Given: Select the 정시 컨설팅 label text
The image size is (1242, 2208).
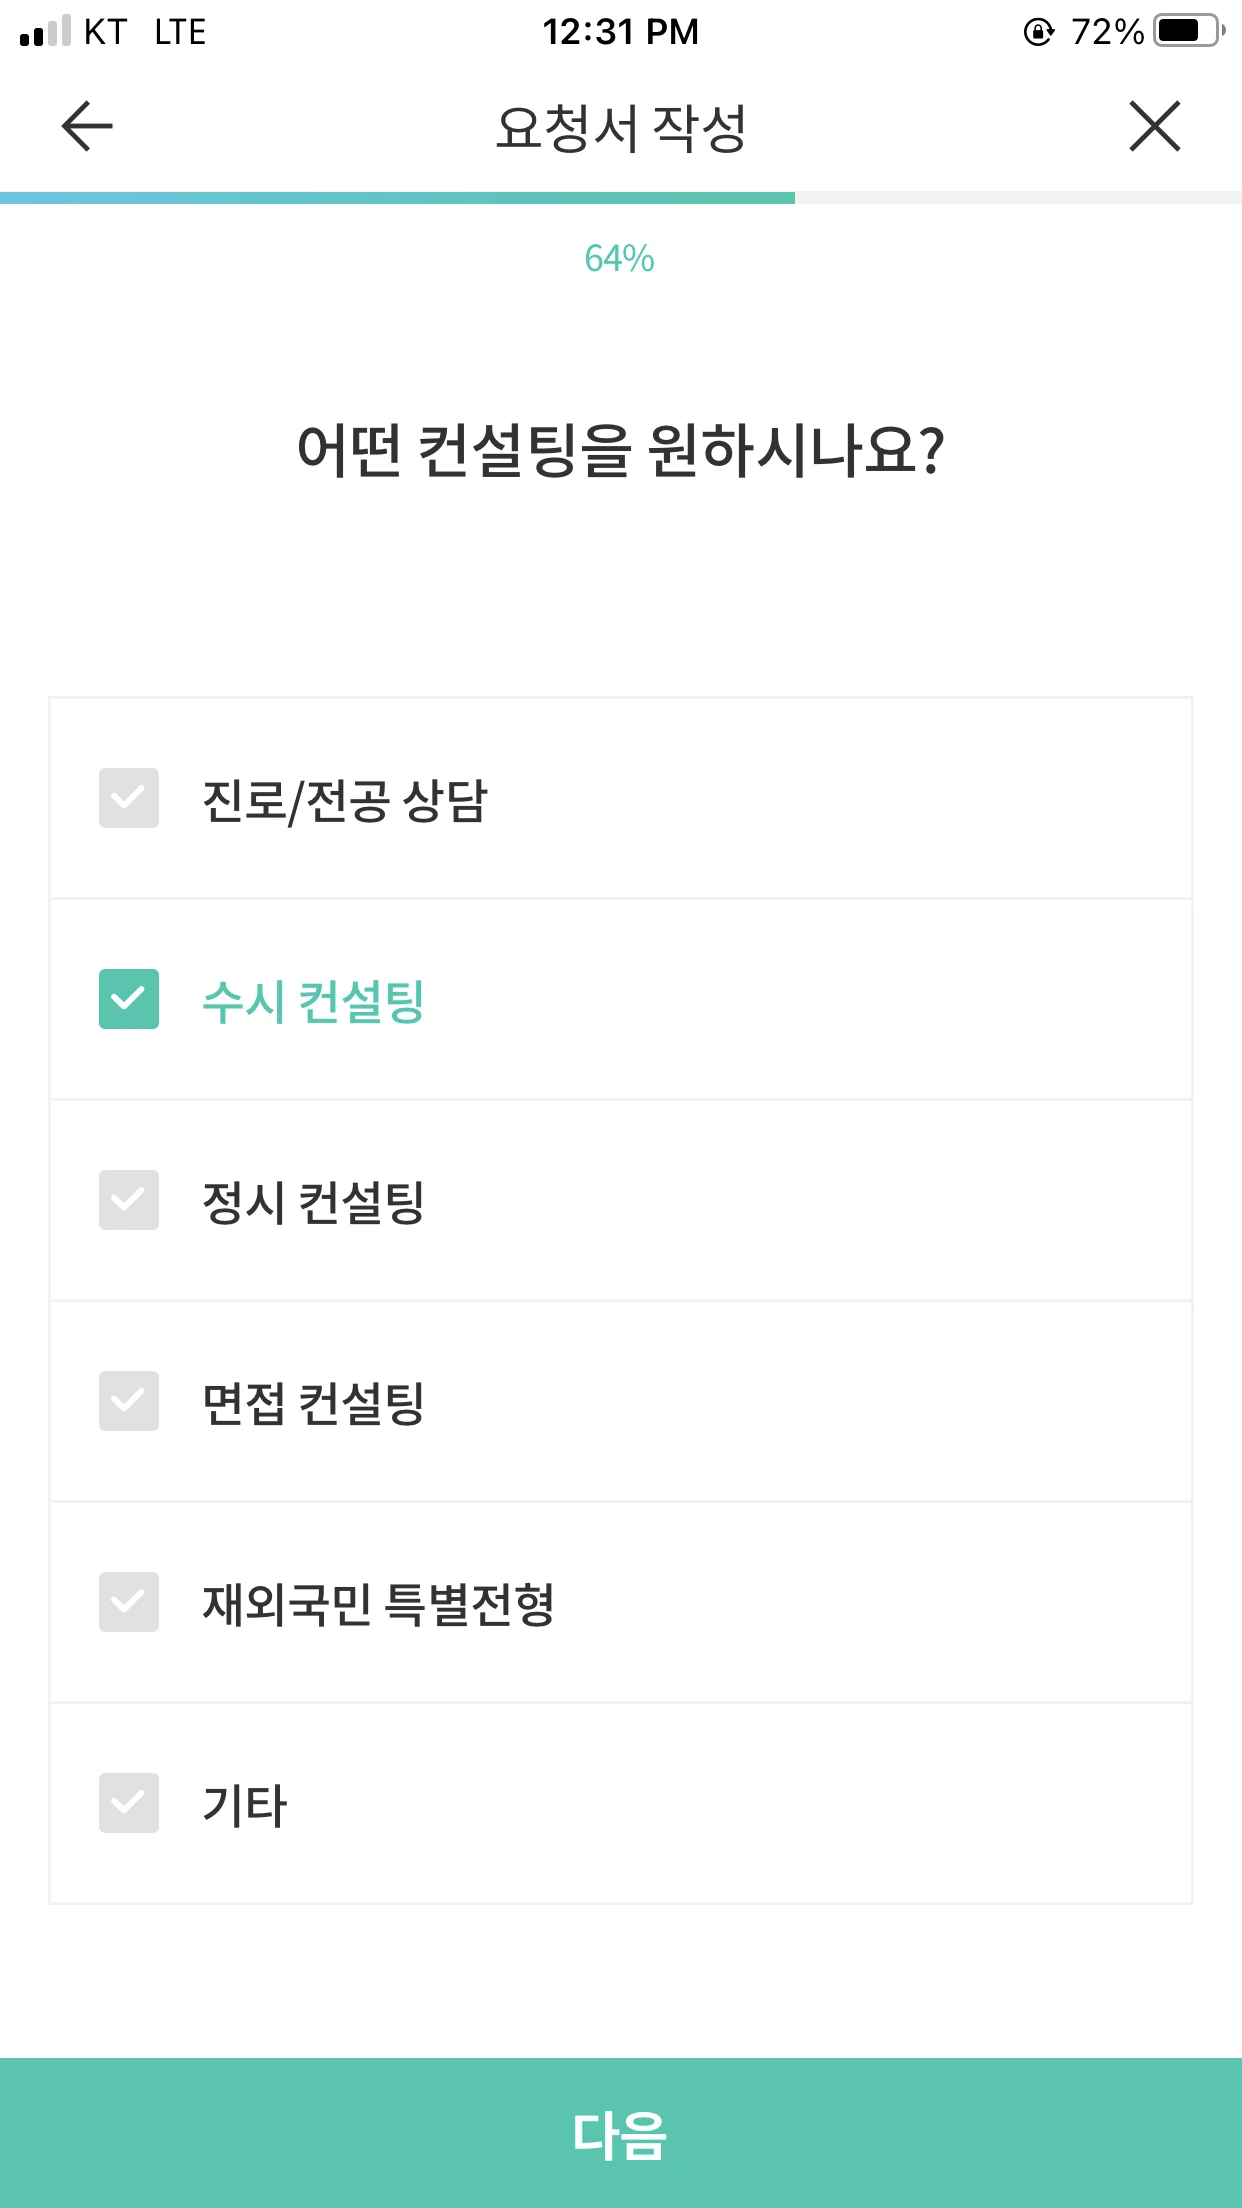Looking at the screenshot, I should point(314,1202).
